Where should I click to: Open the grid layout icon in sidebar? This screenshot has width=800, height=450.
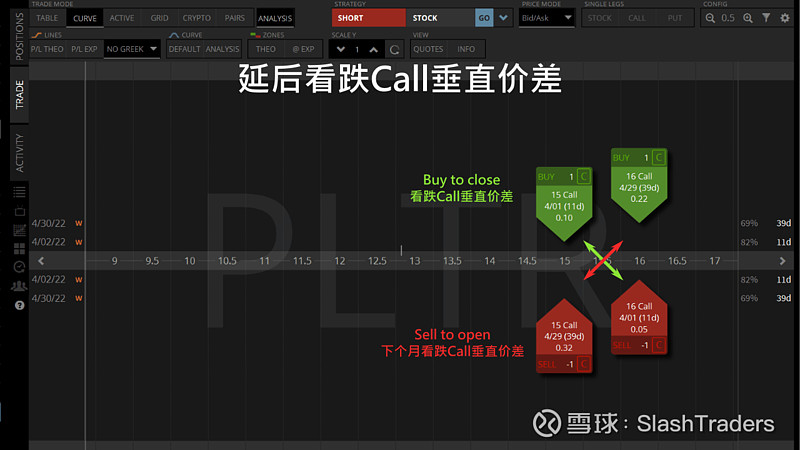click(x=19, y=248)
